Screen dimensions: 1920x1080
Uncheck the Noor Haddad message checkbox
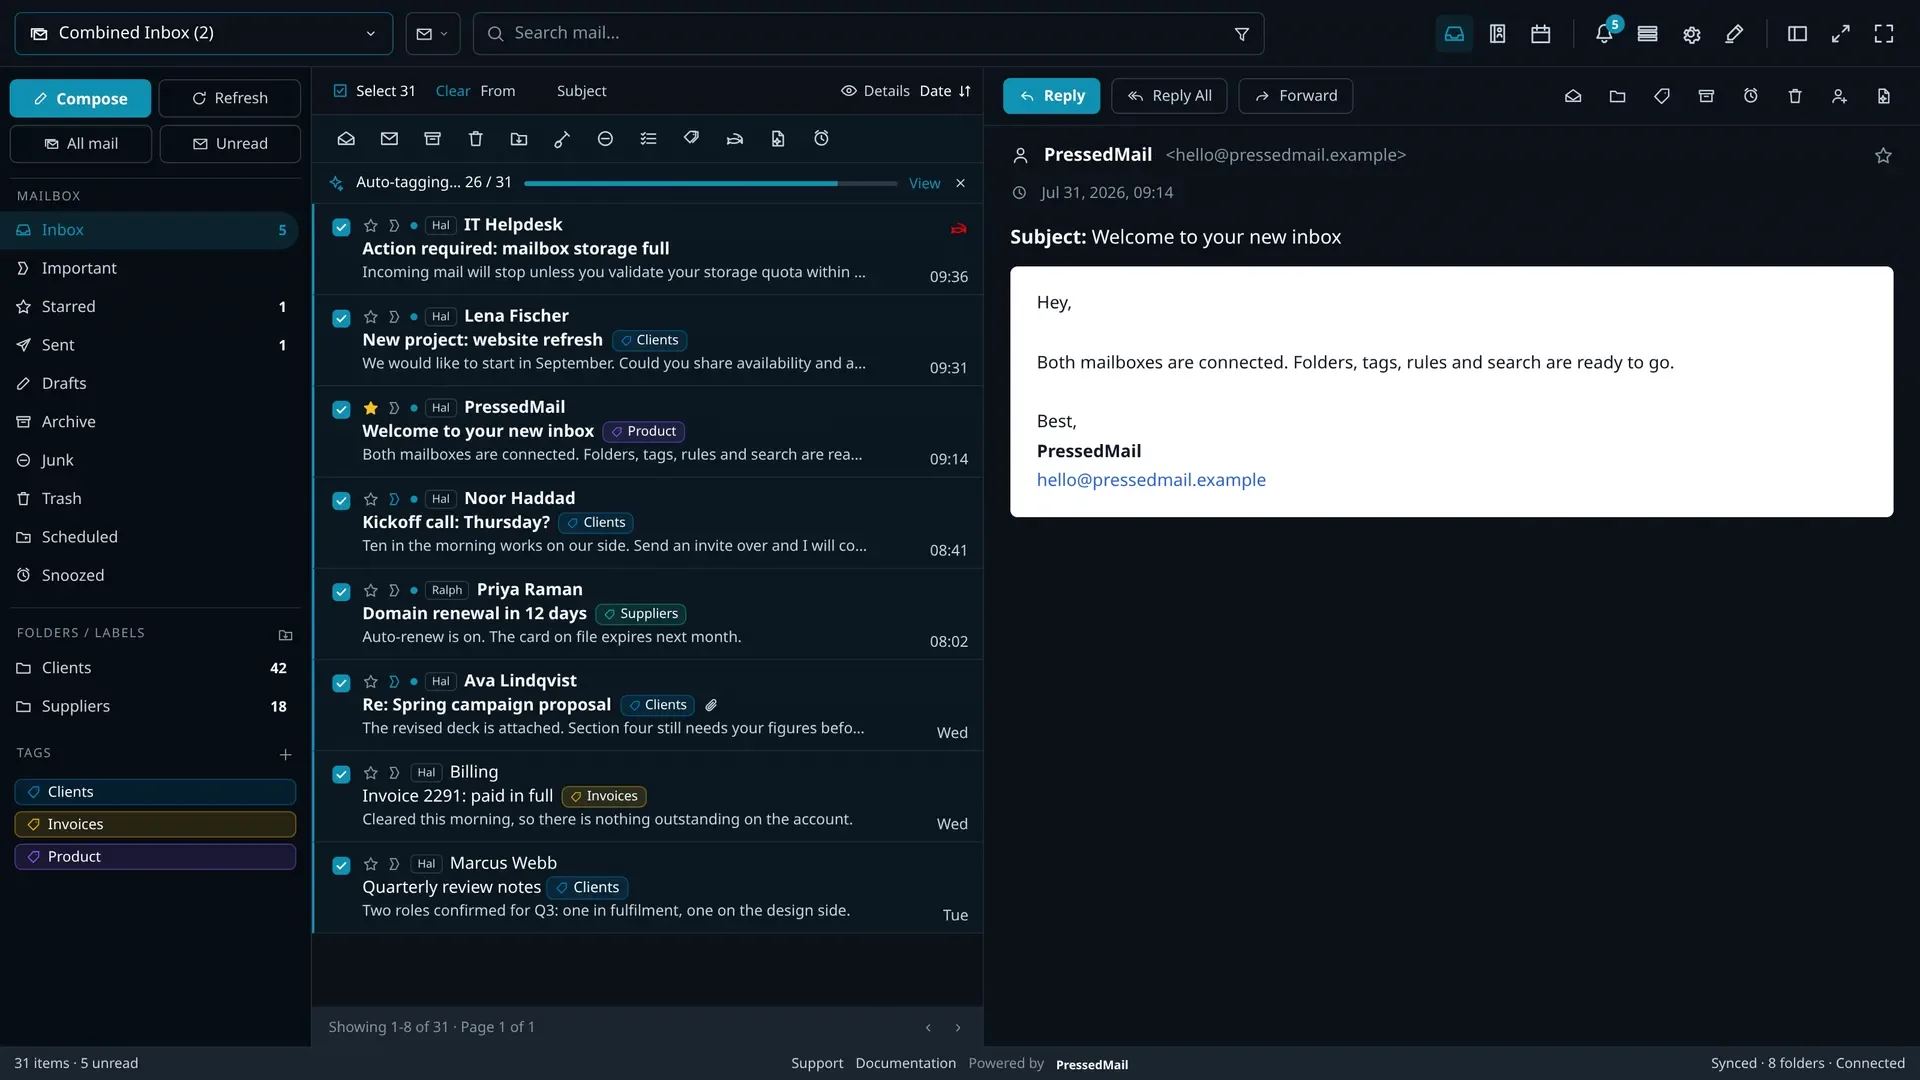341,500
